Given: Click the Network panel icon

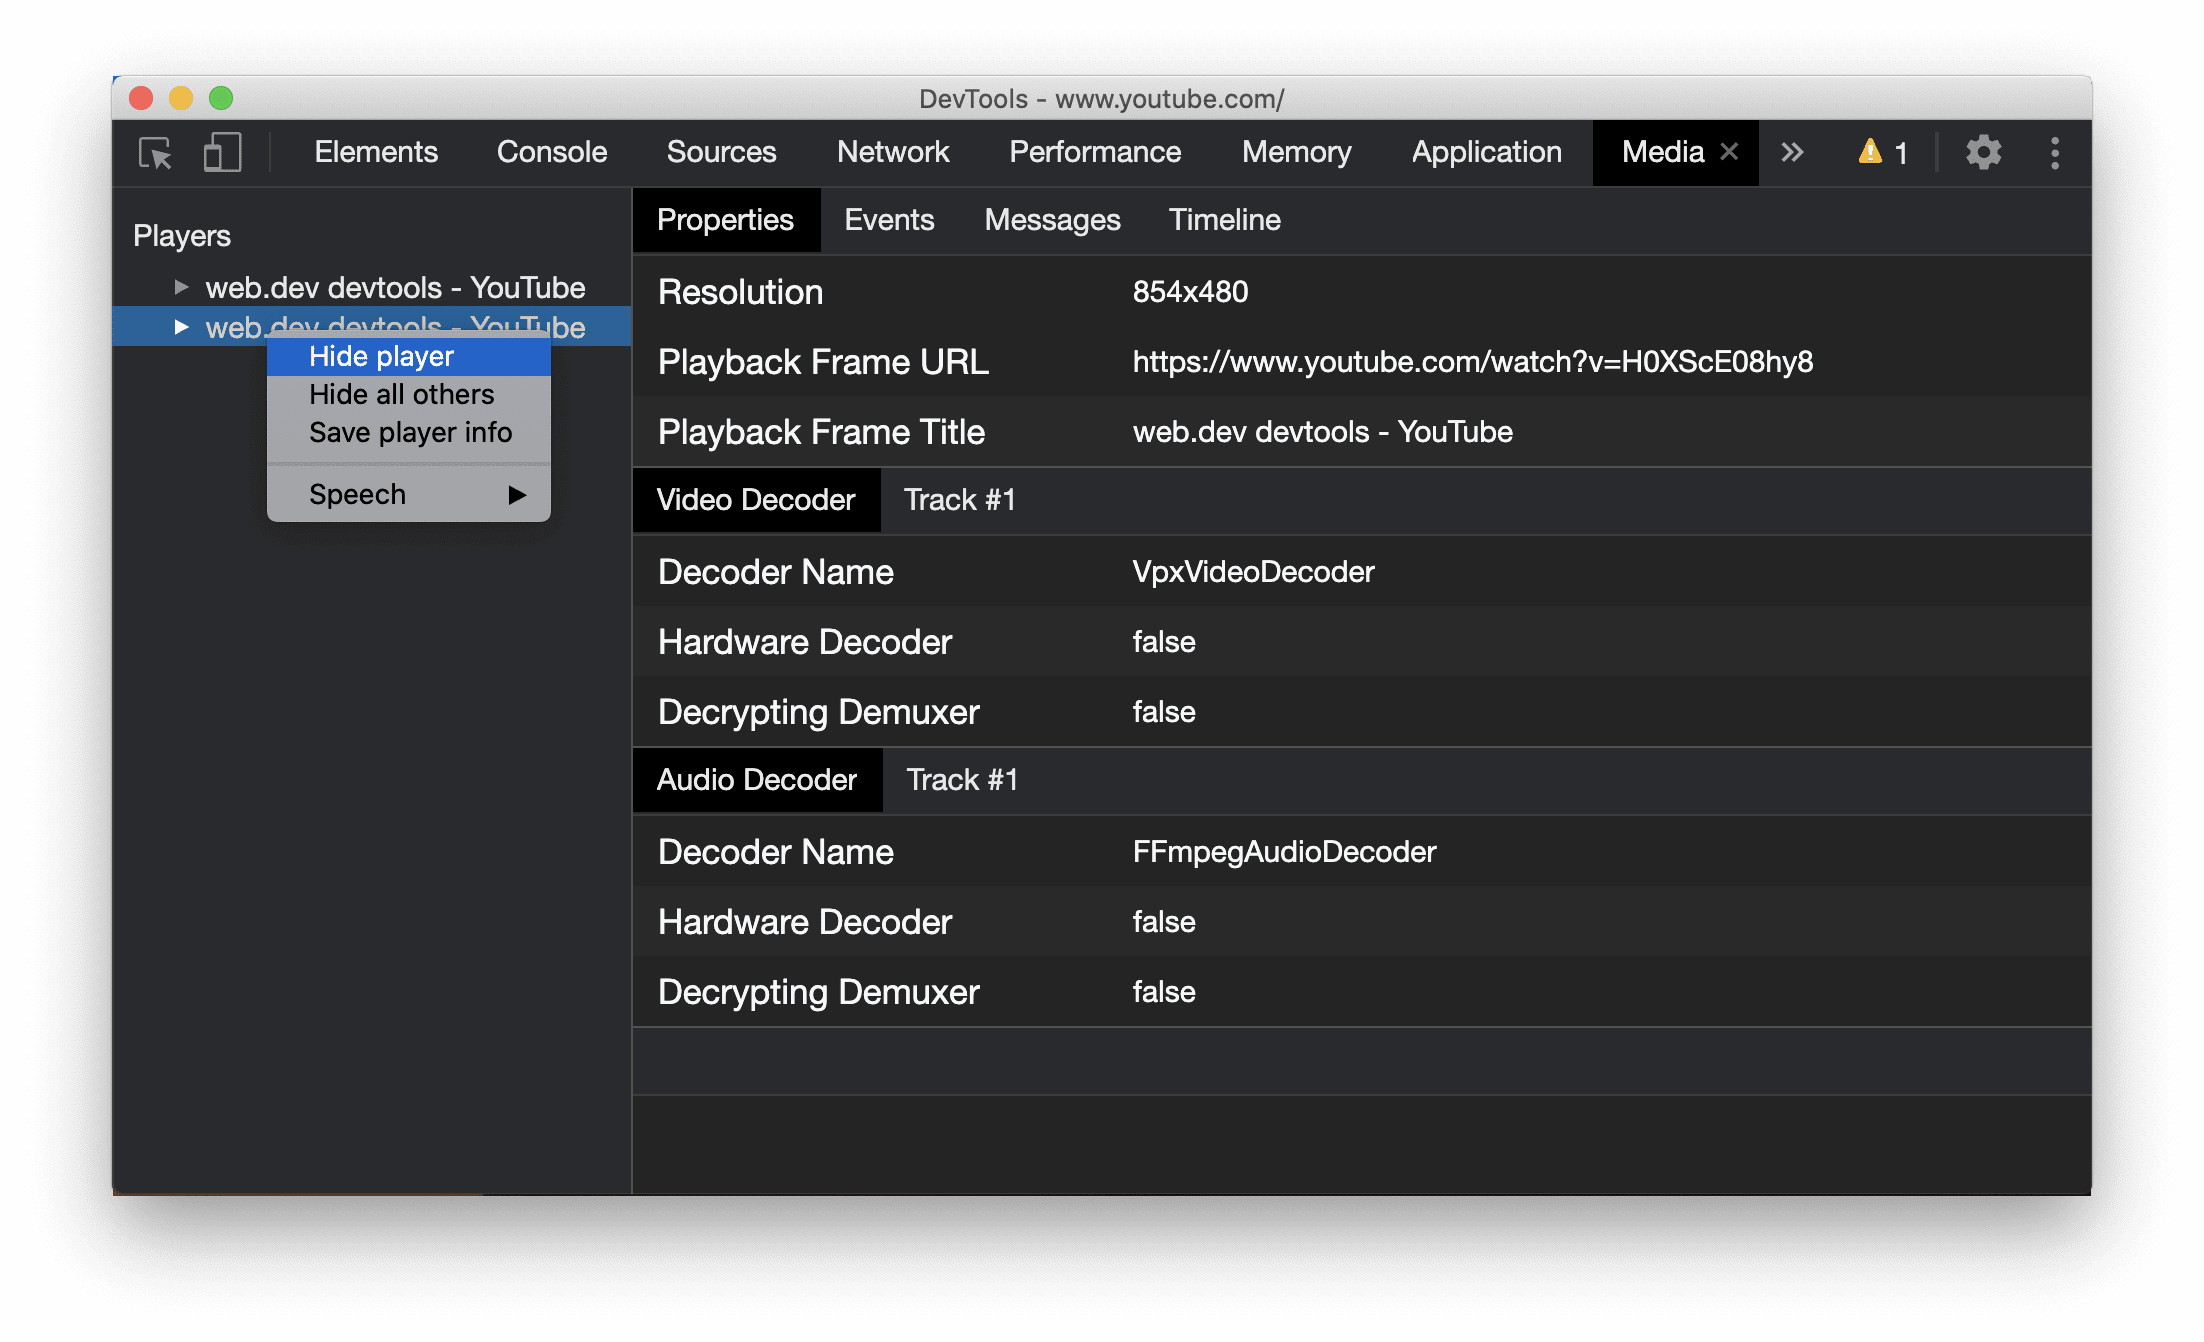Looking at the screenshot, I should coord(893,153).
